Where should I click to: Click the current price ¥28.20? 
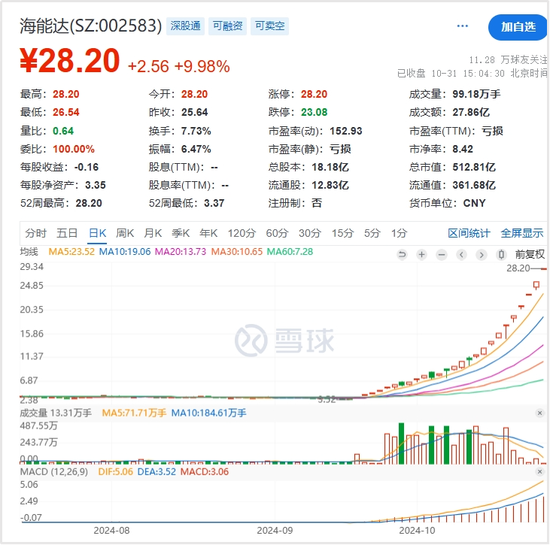pos(69,61)
